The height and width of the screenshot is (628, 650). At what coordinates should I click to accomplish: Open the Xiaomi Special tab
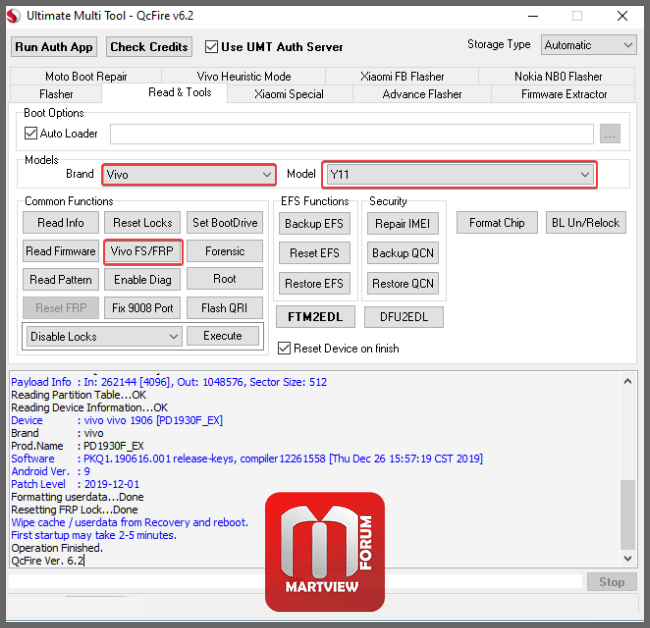pos(289,94)
